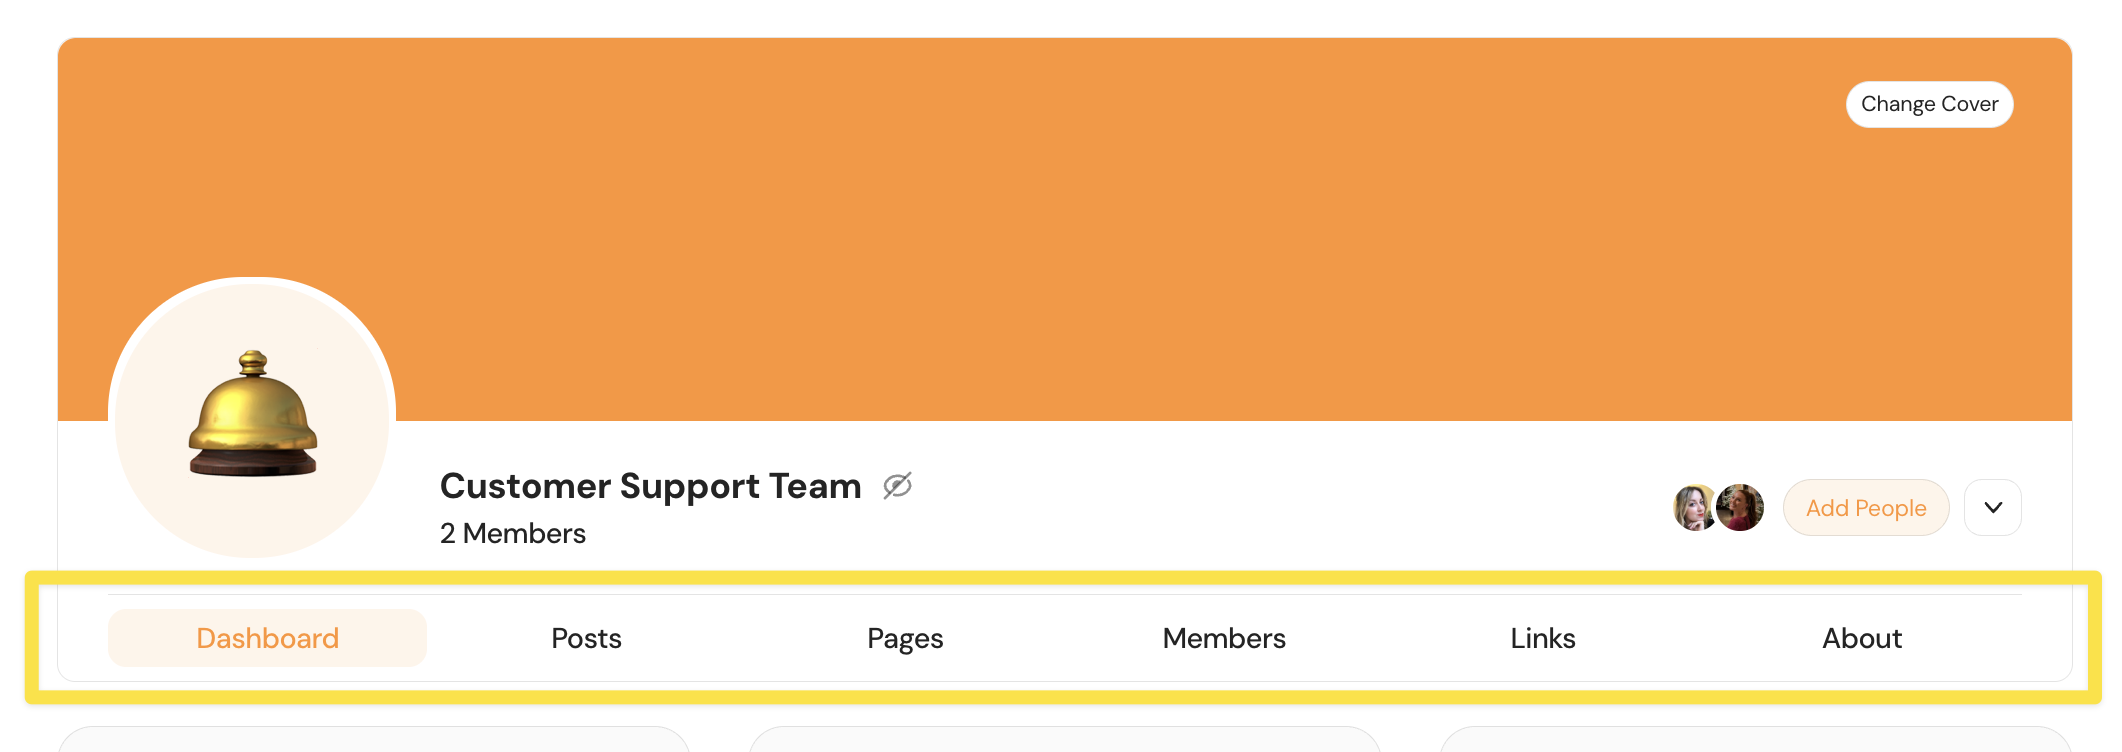The height and width of the screenshot is (752, 2122).
Task: Click the crossed-out eye privacy icon
Action: 897,486
